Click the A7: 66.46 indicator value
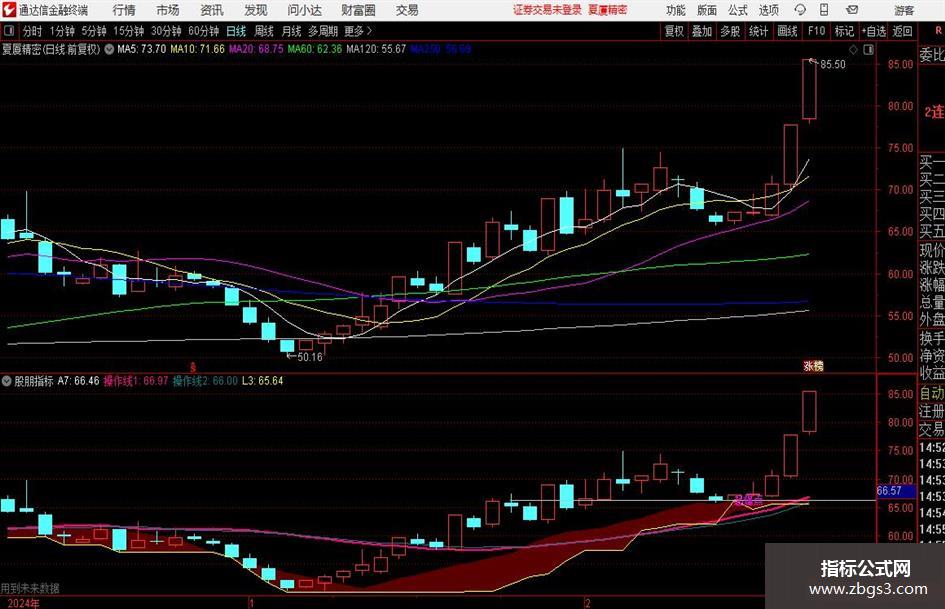The width and height of the screenshot is (945, 609). point(78,380)
